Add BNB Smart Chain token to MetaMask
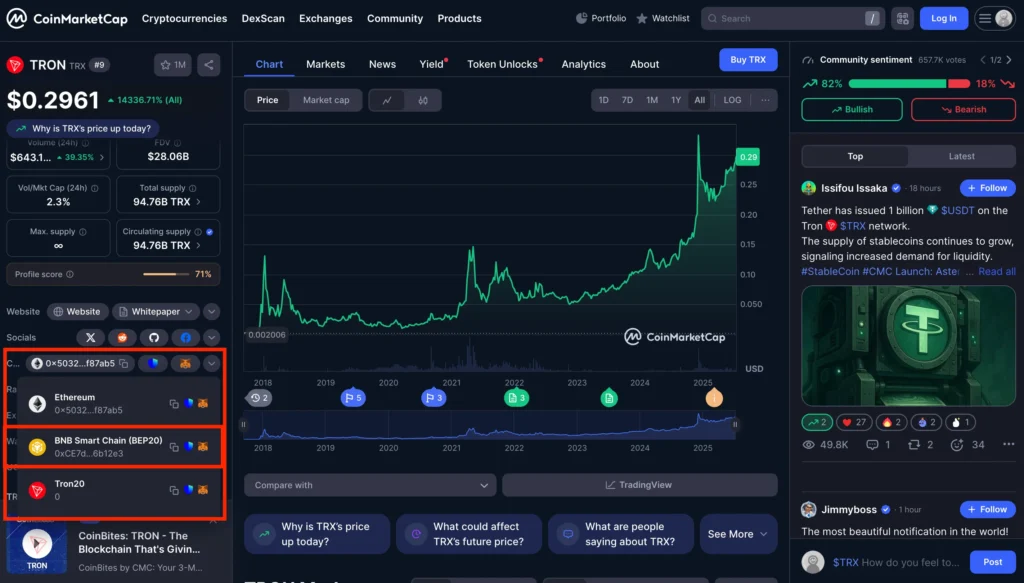 pyautogui.click(x=203, y=447)
